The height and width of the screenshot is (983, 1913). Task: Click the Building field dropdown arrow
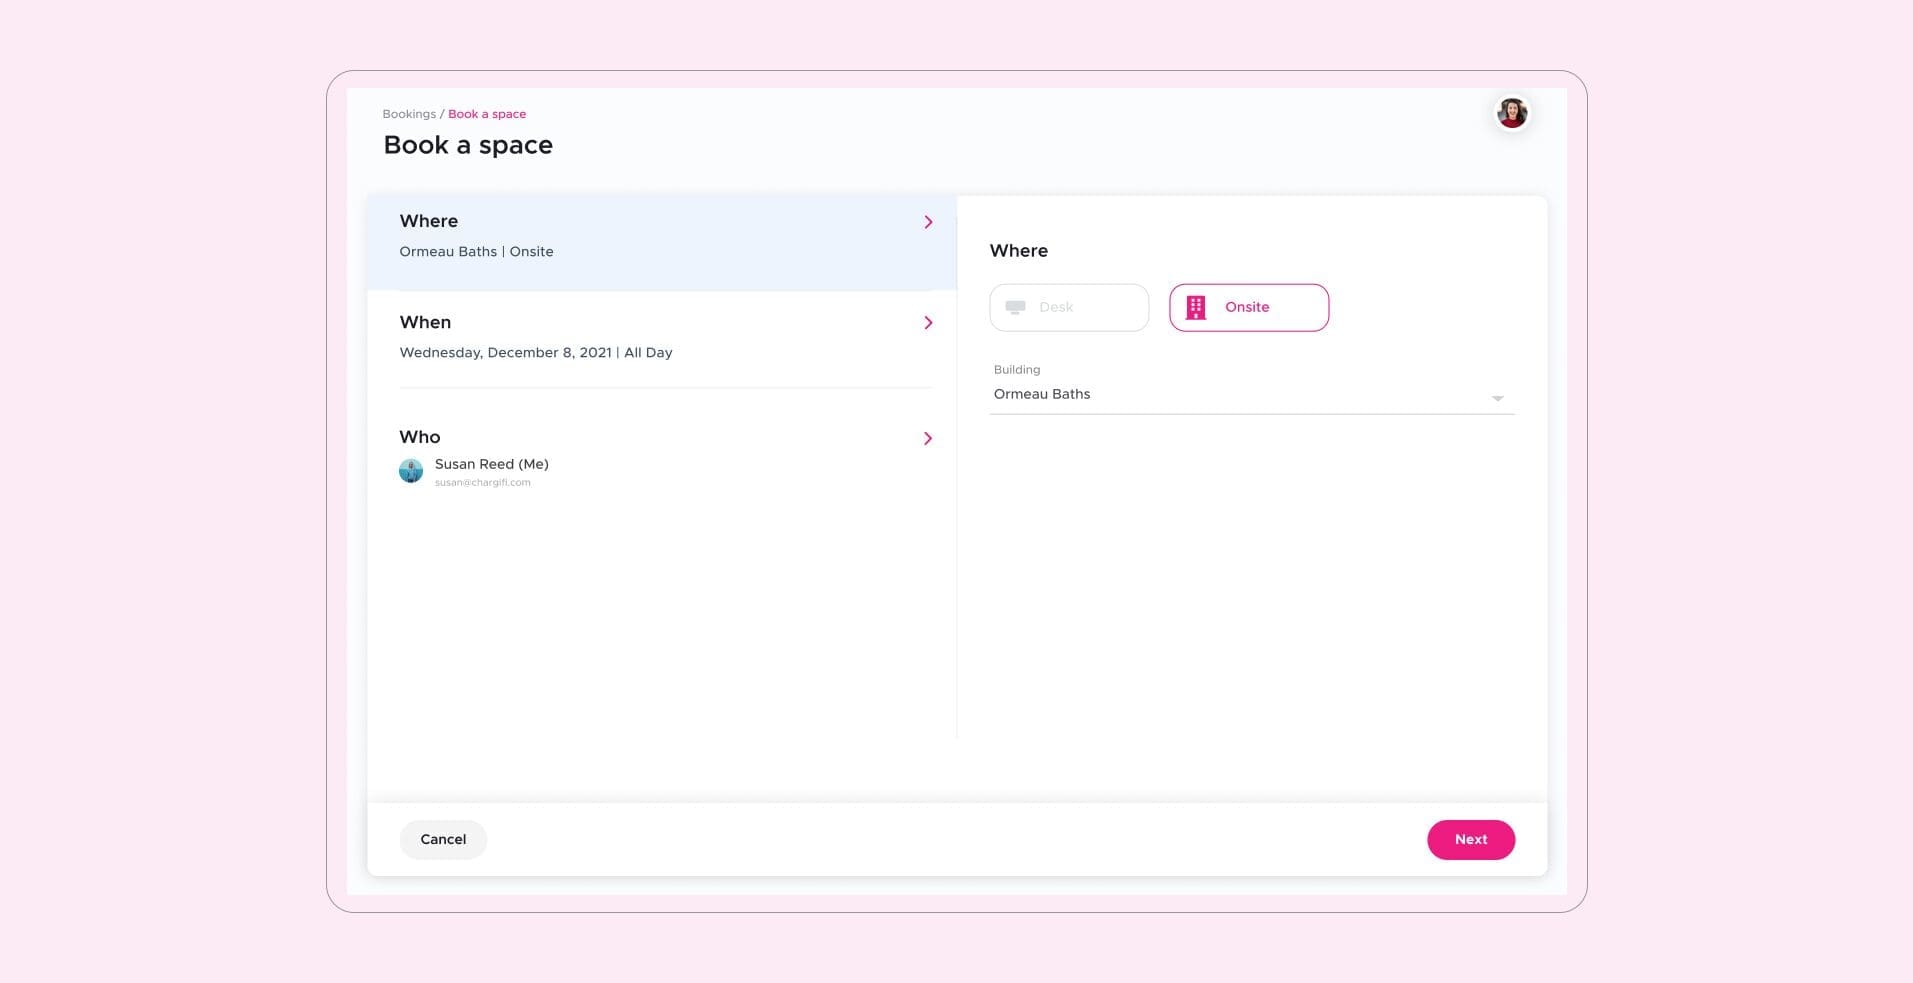[x=1497, y=397]
